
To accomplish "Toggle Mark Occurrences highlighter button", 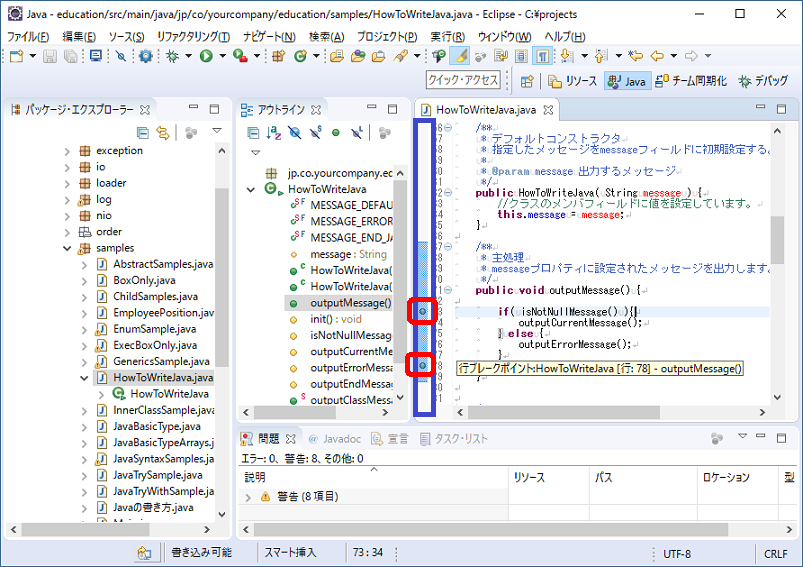I will pos(459,56).
